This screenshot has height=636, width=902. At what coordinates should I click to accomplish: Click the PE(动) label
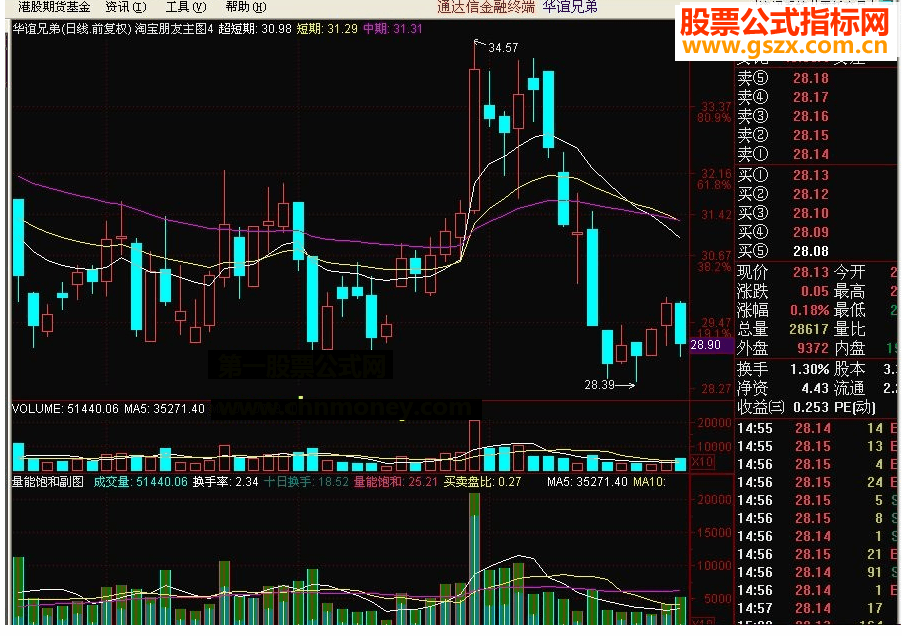click(x=855, y=407)
